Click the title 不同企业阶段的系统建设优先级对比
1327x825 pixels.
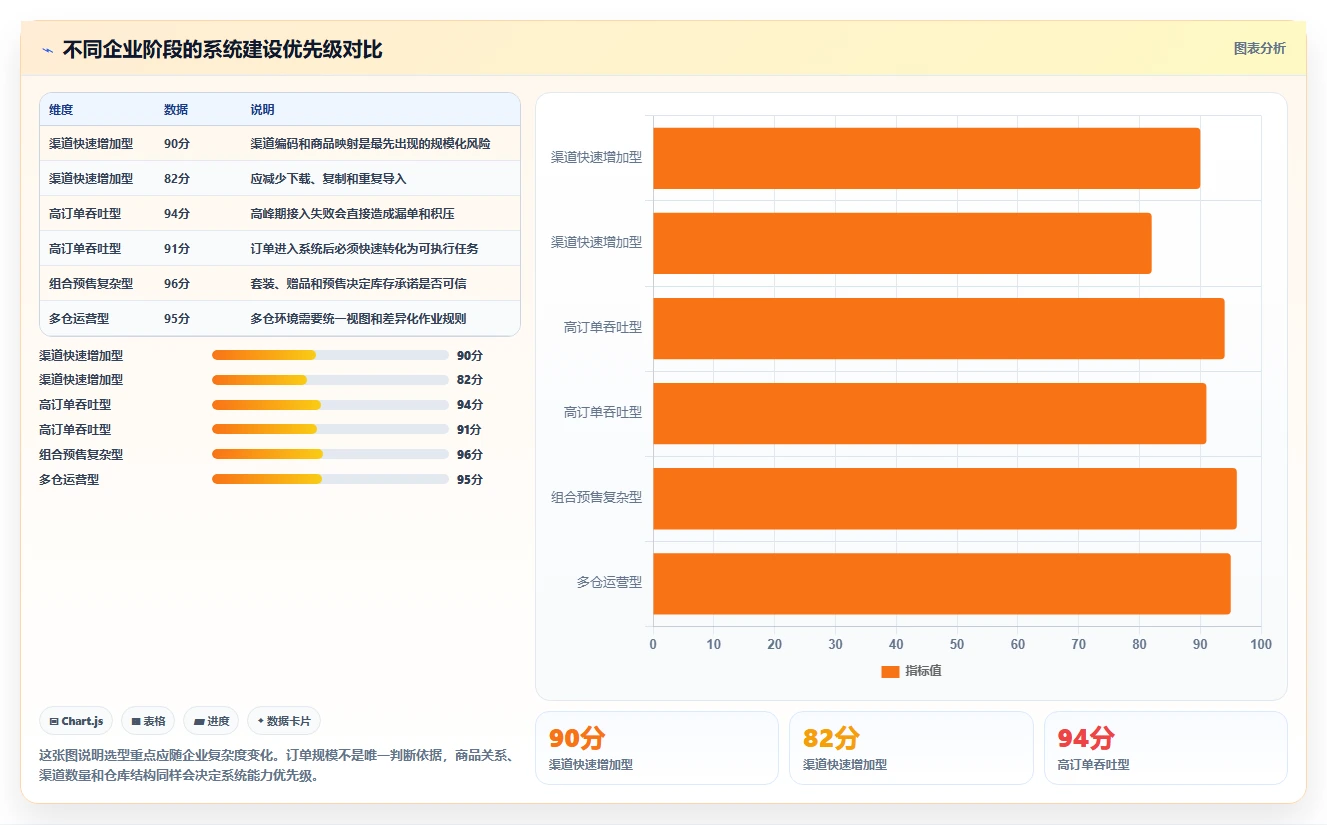coord(222,50)
